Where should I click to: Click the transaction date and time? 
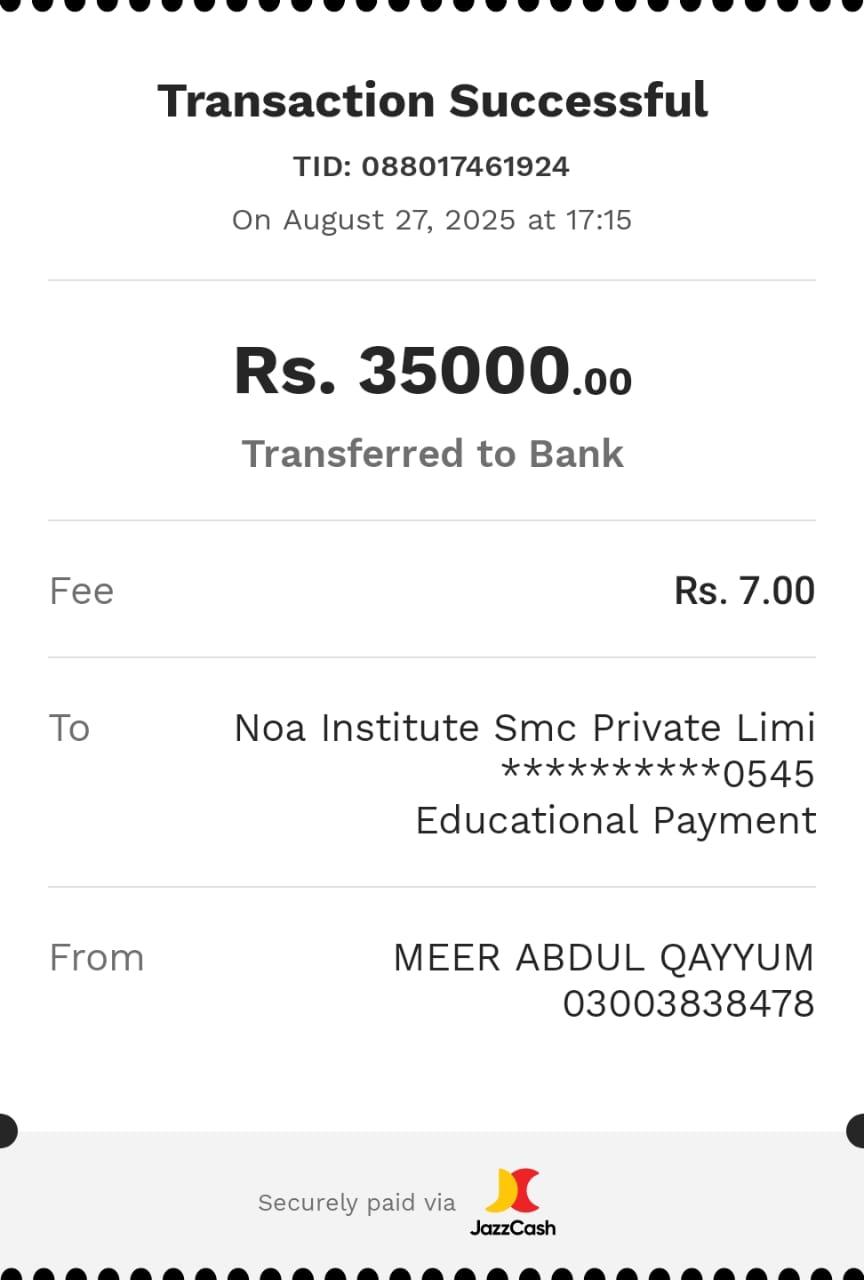pos(432,220)
